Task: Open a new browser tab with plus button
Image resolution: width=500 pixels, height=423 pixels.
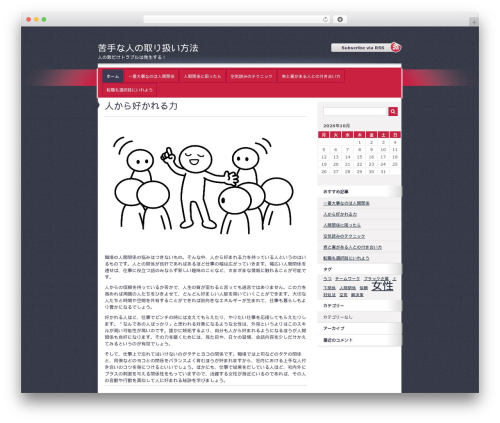Action: click(474, 22)
